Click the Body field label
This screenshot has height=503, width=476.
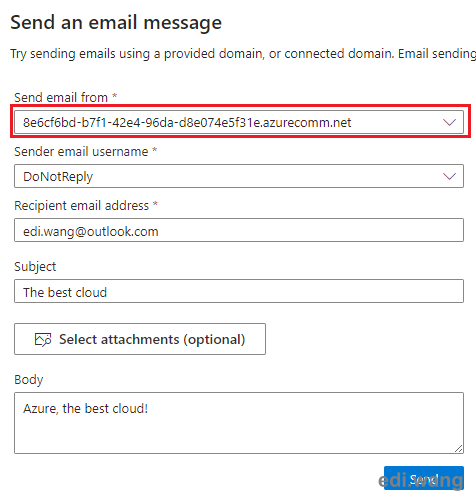coord(29,380)
